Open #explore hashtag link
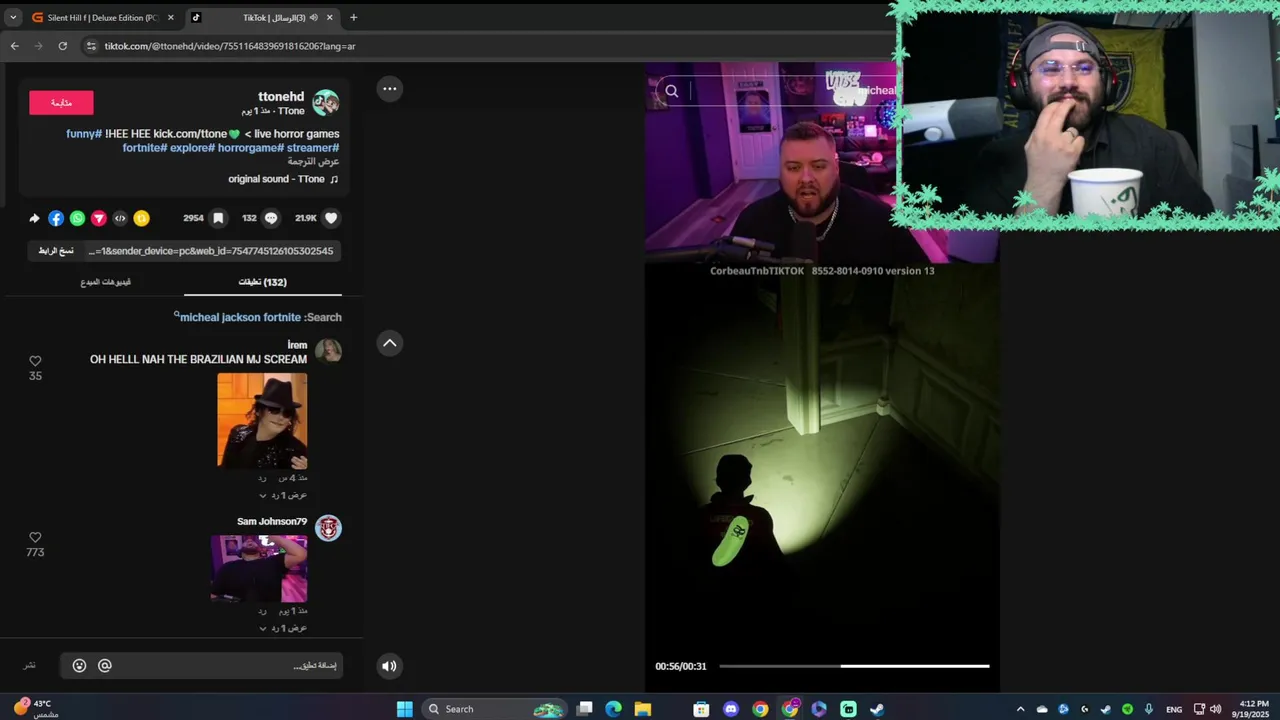The width and height of the screenshot is (1280, 720). 192,148
